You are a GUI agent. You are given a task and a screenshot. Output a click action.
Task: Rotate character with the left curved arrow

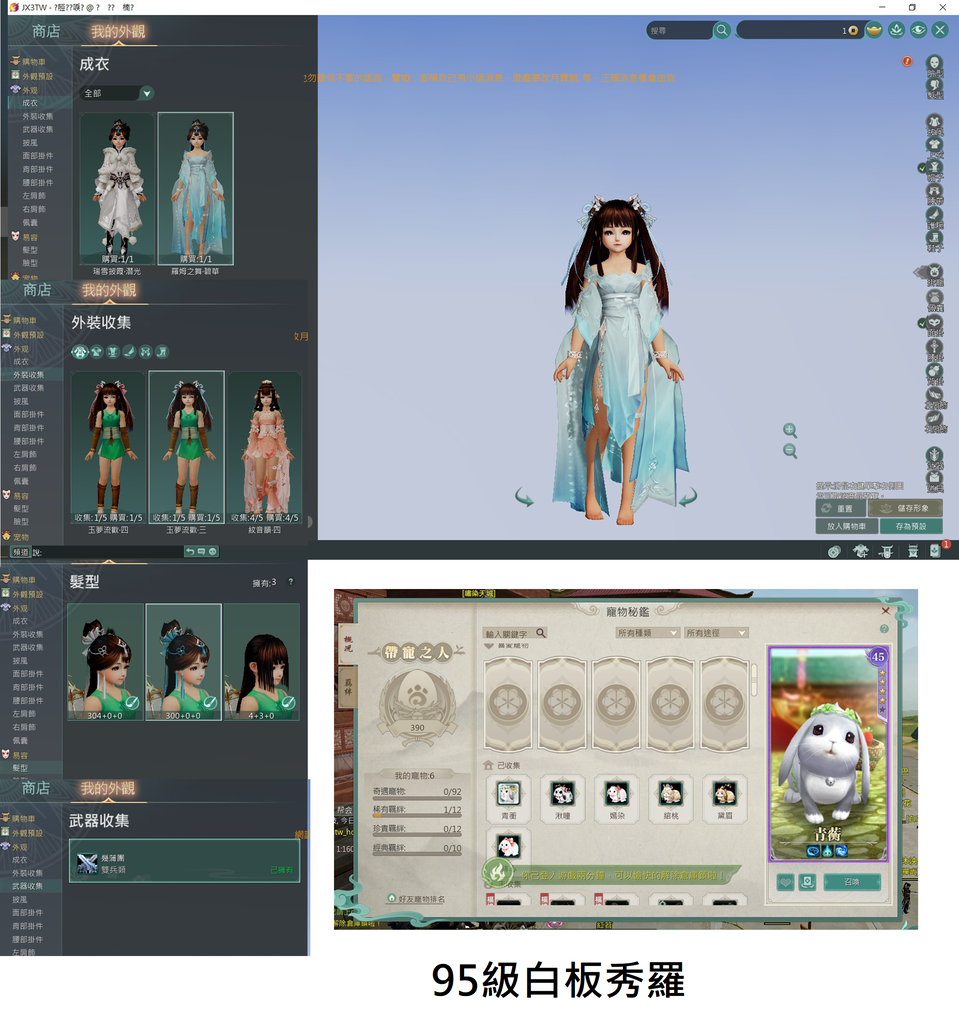524,498
